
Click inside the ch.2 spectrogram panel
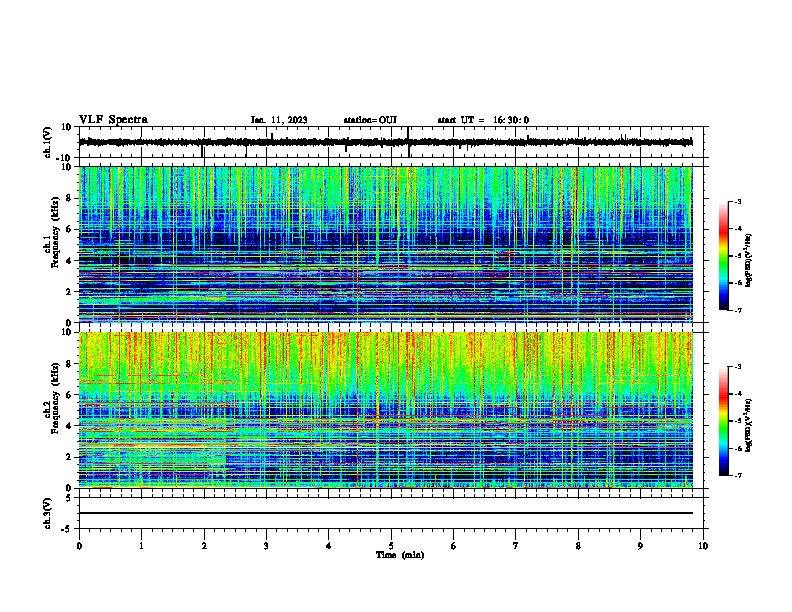click(386, 410)
